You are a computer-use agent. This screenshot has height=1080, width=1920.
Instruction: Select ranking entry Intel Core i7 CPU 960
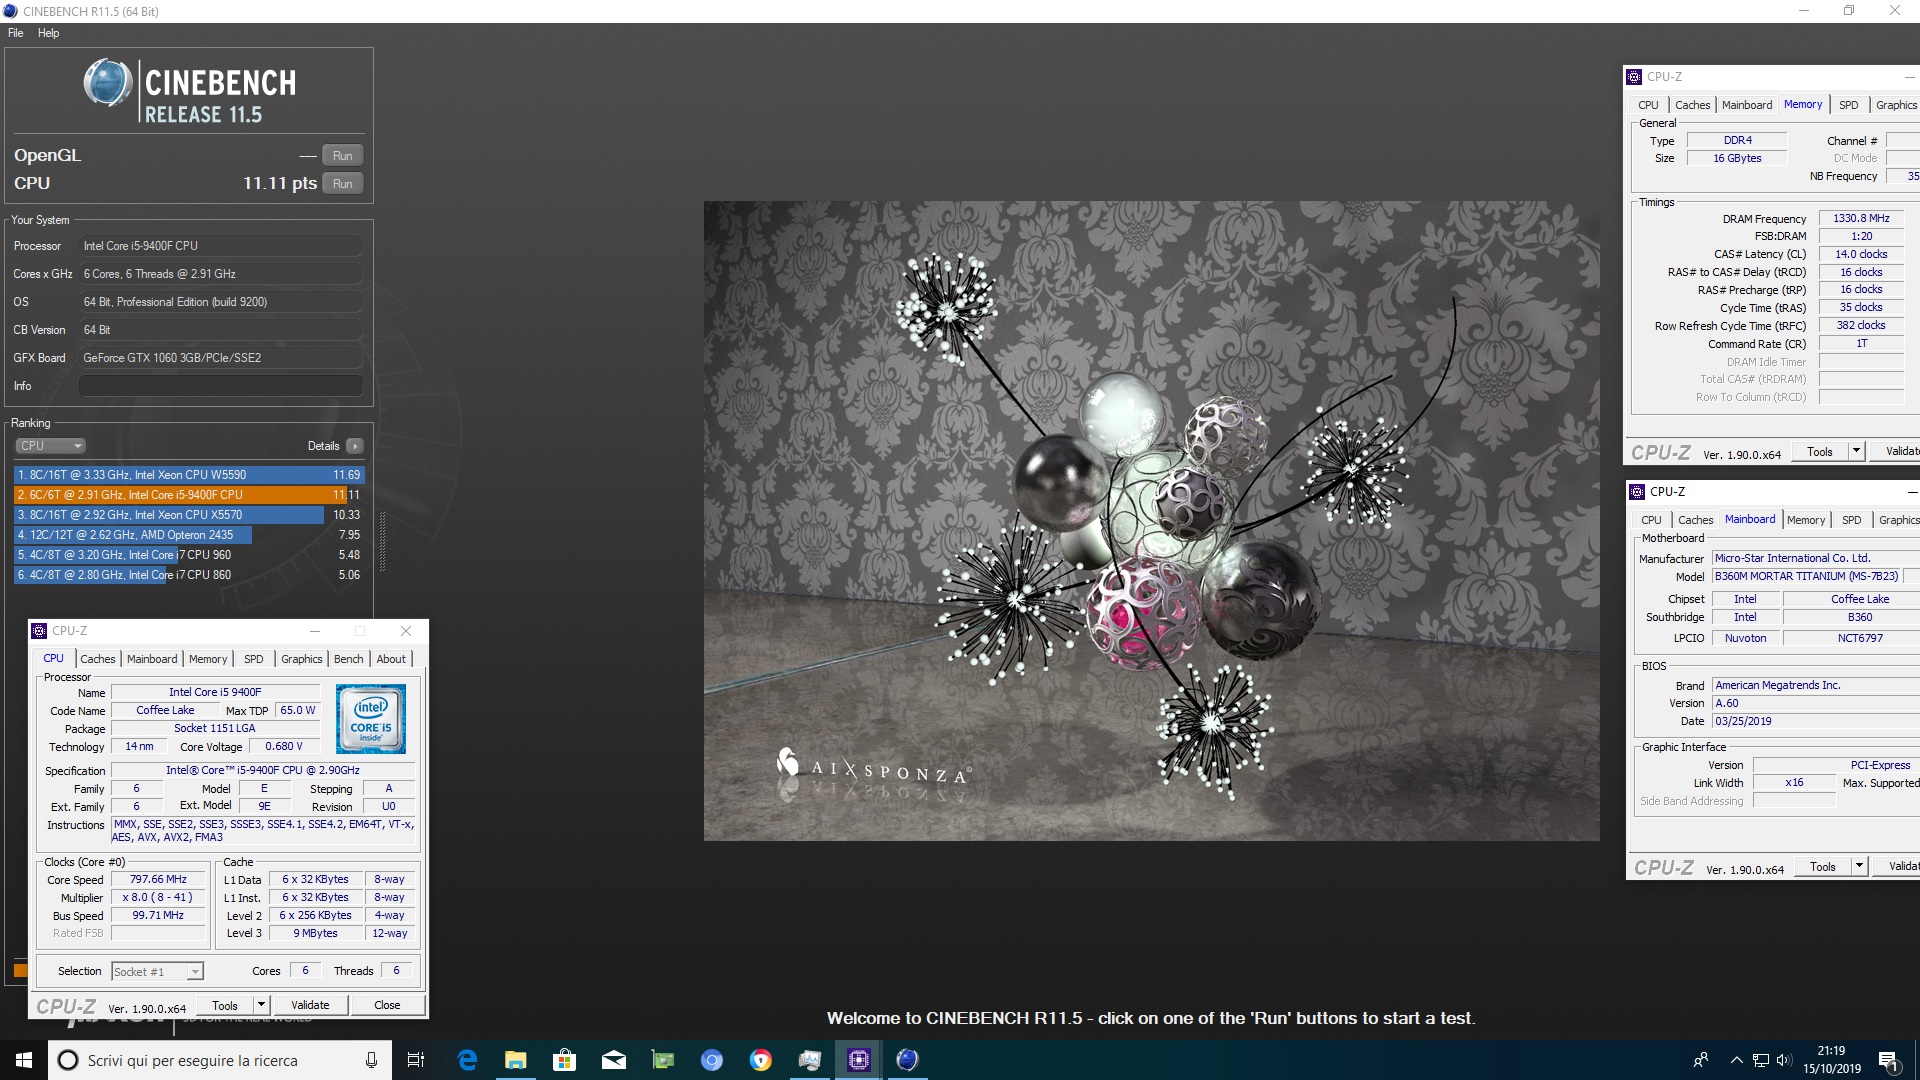click(189, 555)
